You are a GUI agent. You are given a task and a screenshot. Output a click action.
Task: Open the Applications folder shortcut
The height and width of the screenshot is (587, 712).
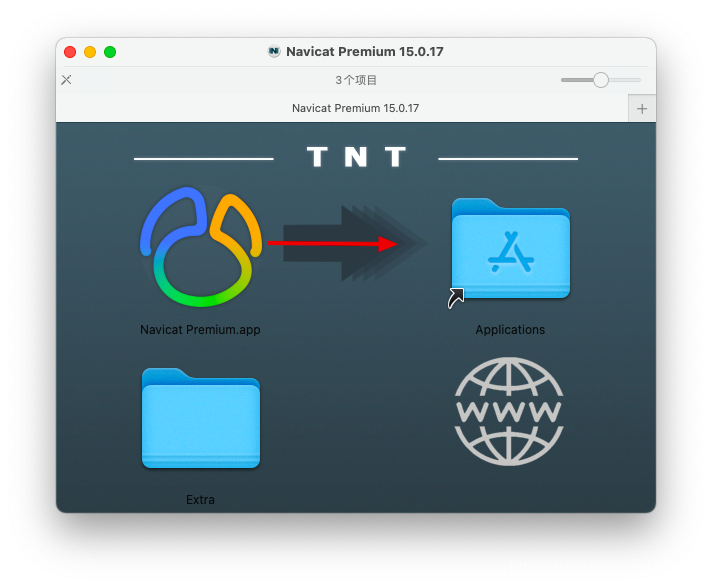coord(510,249)
